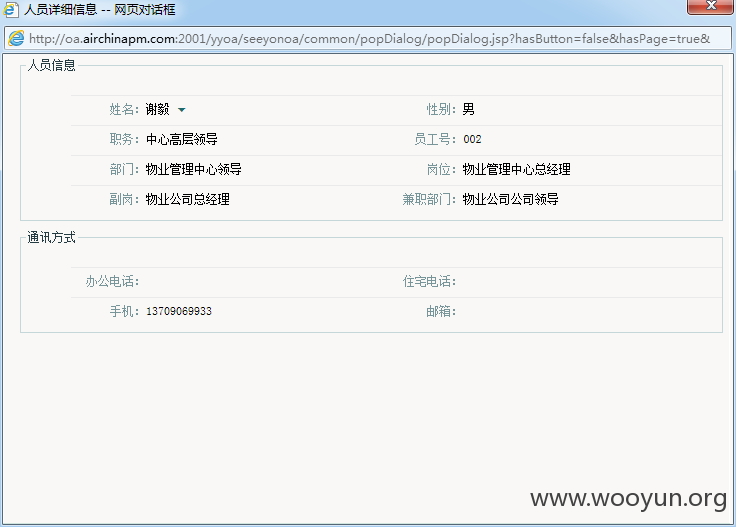Image resolution: width=736 pixels, height=527 pixels.
Task: Click the Internet Explorer icon in title bar
Action: 11,9
